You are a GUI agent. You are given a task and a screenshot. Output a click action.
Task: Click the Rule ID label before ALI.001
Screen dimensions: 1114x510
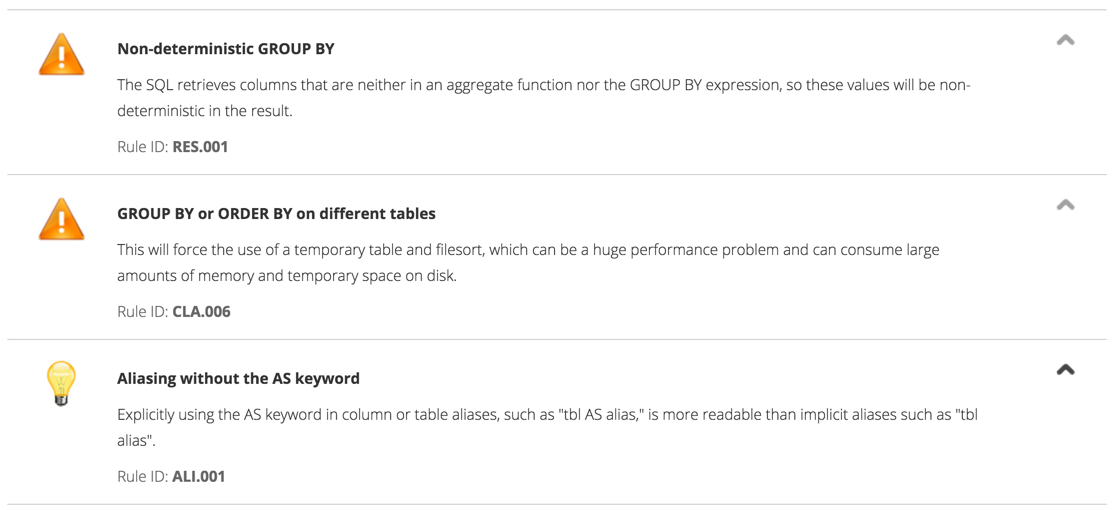pos(142,476)
